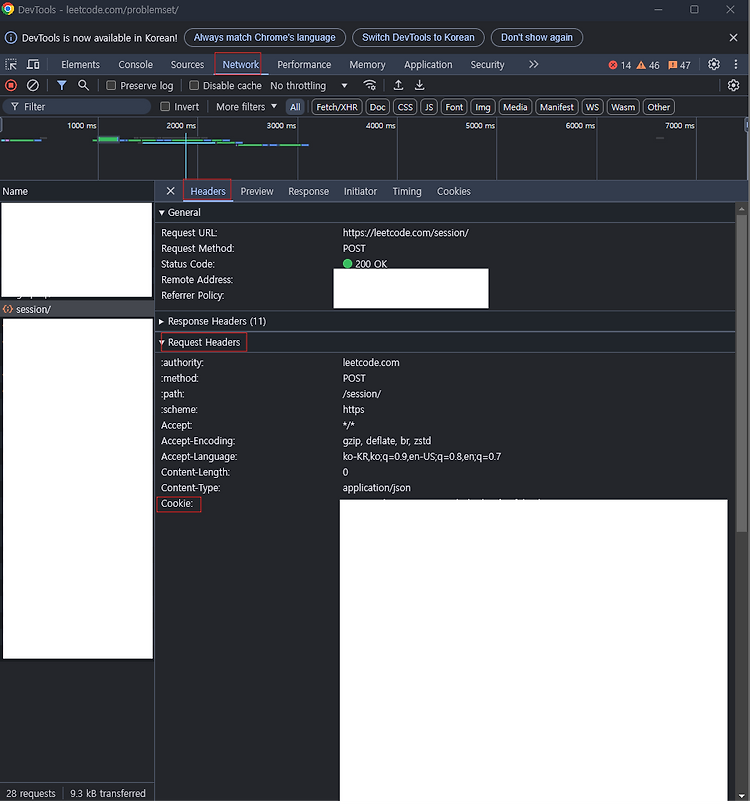Open the network search magnifier
Image resolution: width=750 pixels, height=804 pixels.
click(83, 86)
